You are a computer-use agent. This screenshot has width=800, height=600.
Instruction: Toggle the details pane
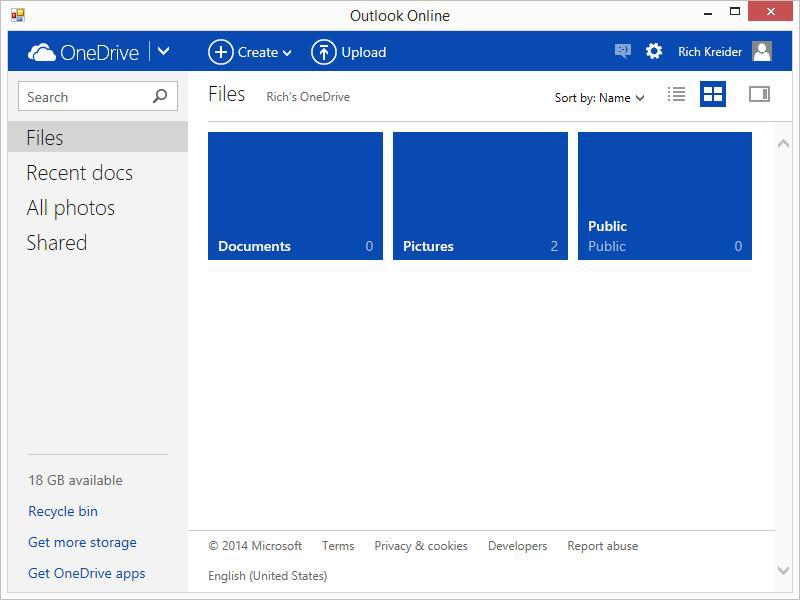pyautogui.click(x=759, y=94)
